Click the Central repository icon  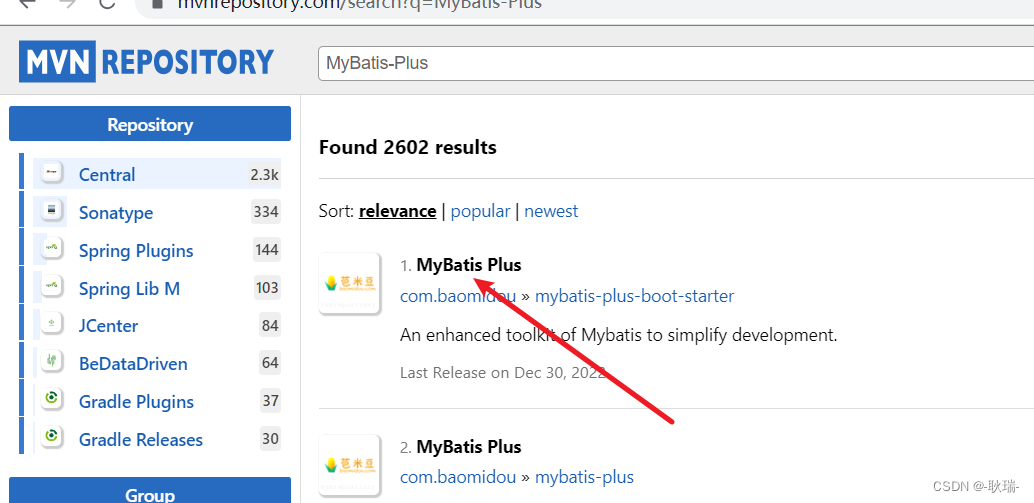(x=51, y=173)
